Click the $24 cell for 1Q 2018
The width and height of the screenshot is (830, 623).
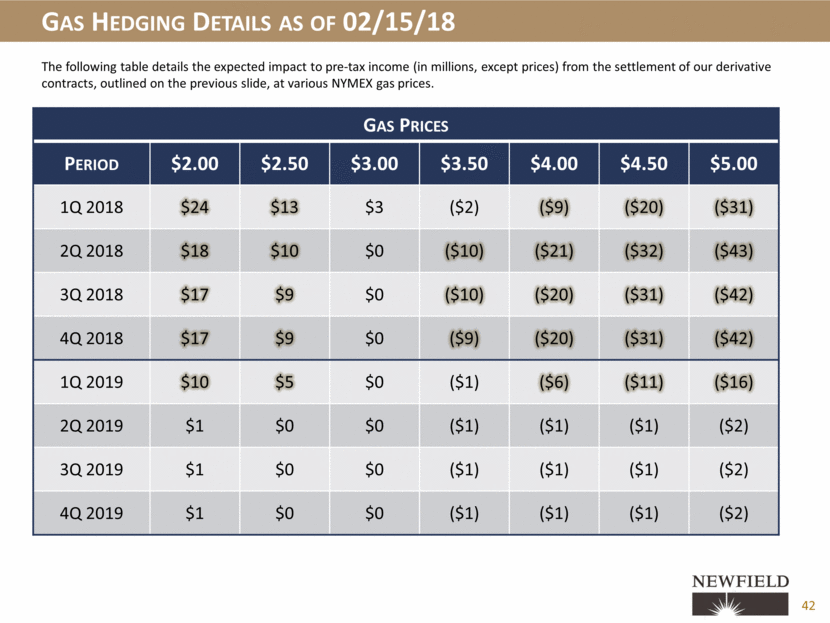click(194, 207)
